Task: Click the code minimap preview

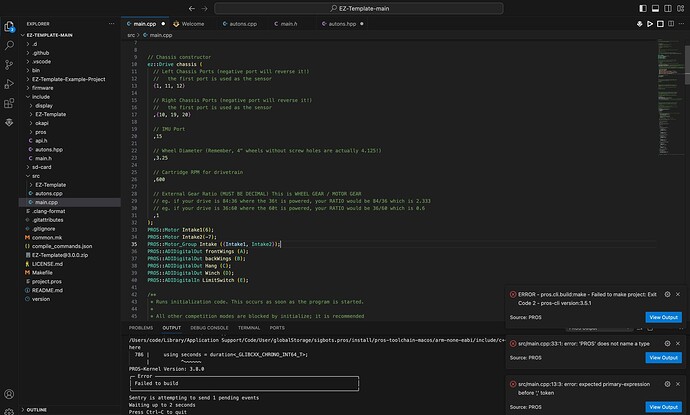Action: coord(670,97)
